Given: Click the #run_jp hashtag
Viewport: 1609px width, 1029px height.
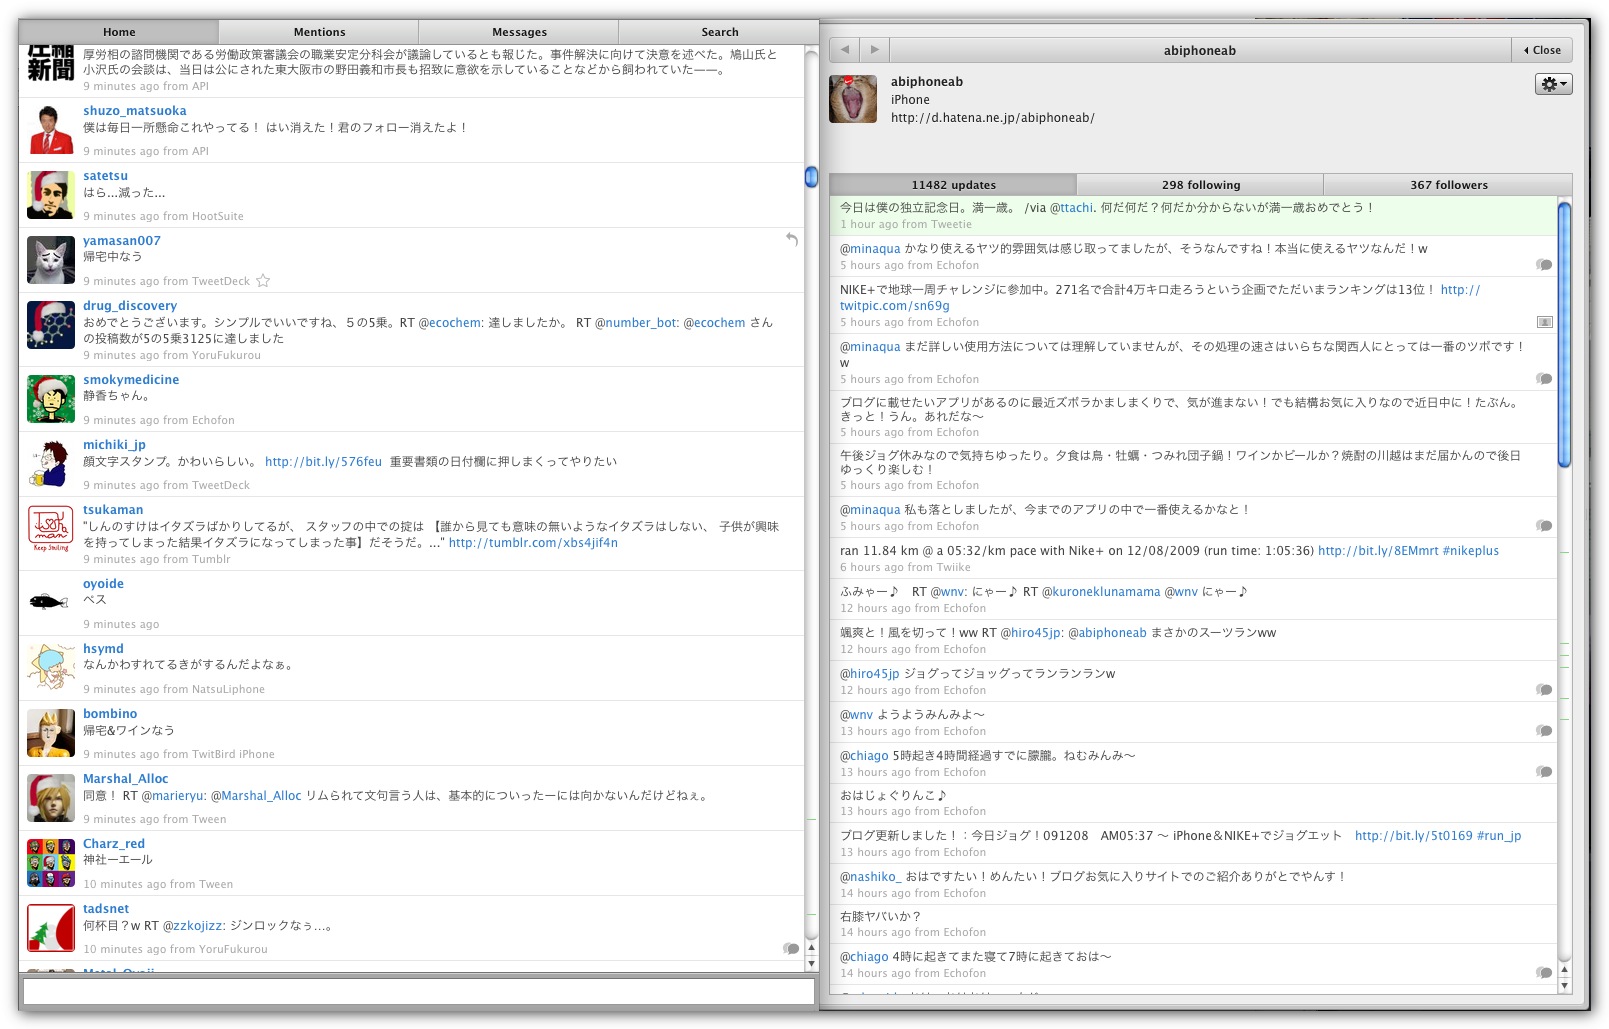Looking at the screenshot, I should pyautogui.click(x=1499, y=836).
